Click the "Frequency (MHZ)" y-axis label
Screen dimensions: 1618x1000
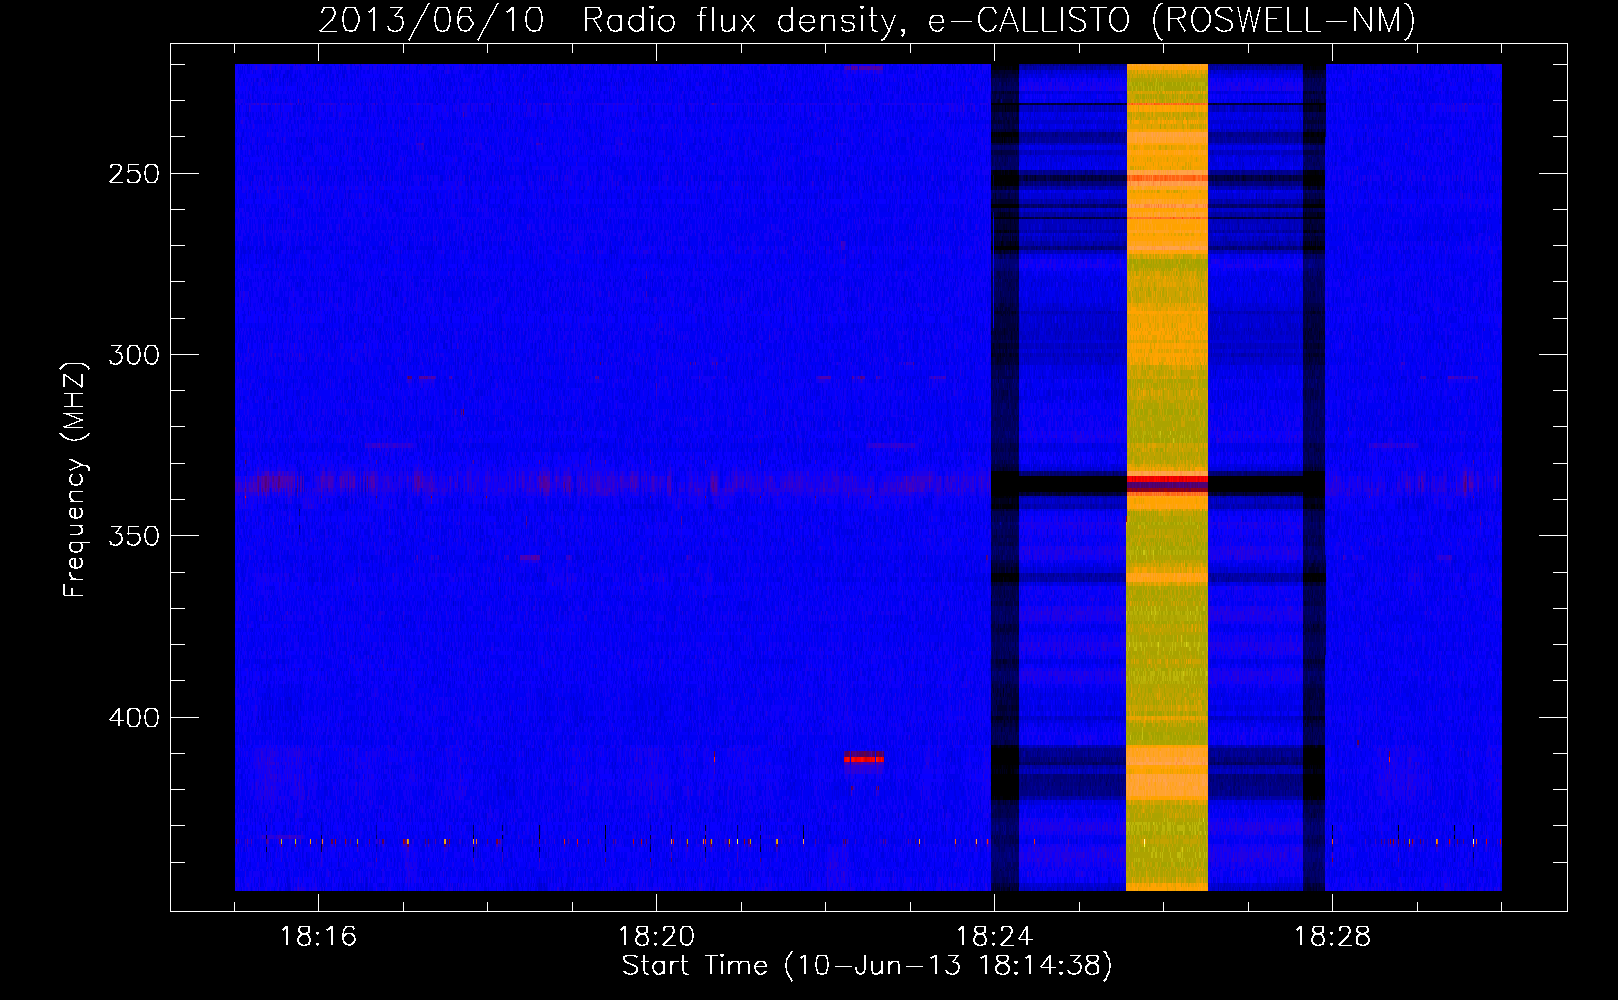pyautogui.click(x=75, y=479)
